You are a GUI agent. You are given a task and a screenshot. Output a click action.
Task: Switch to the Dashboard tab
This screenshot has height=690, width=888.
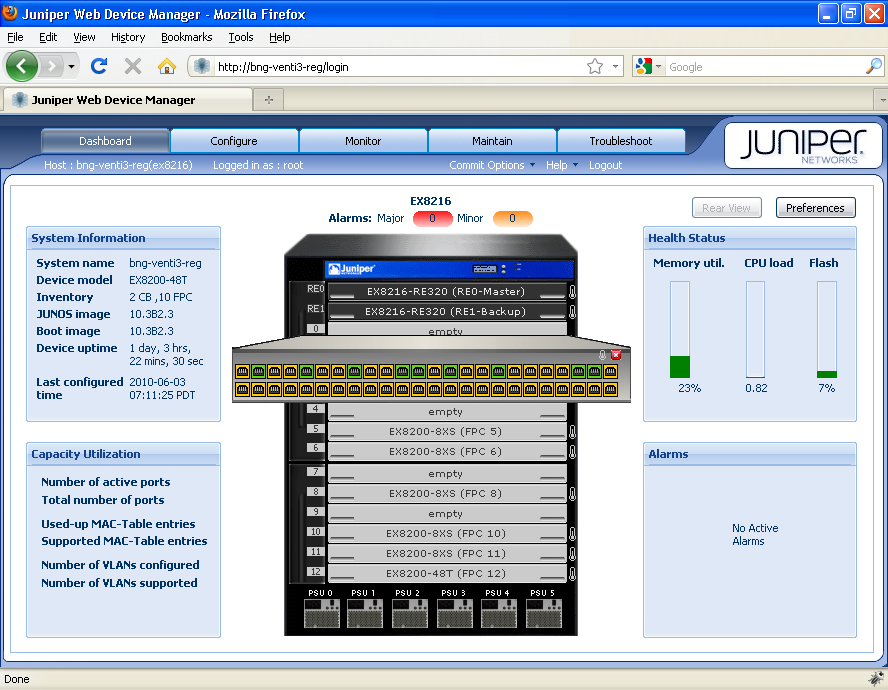[x=105, y=140]
